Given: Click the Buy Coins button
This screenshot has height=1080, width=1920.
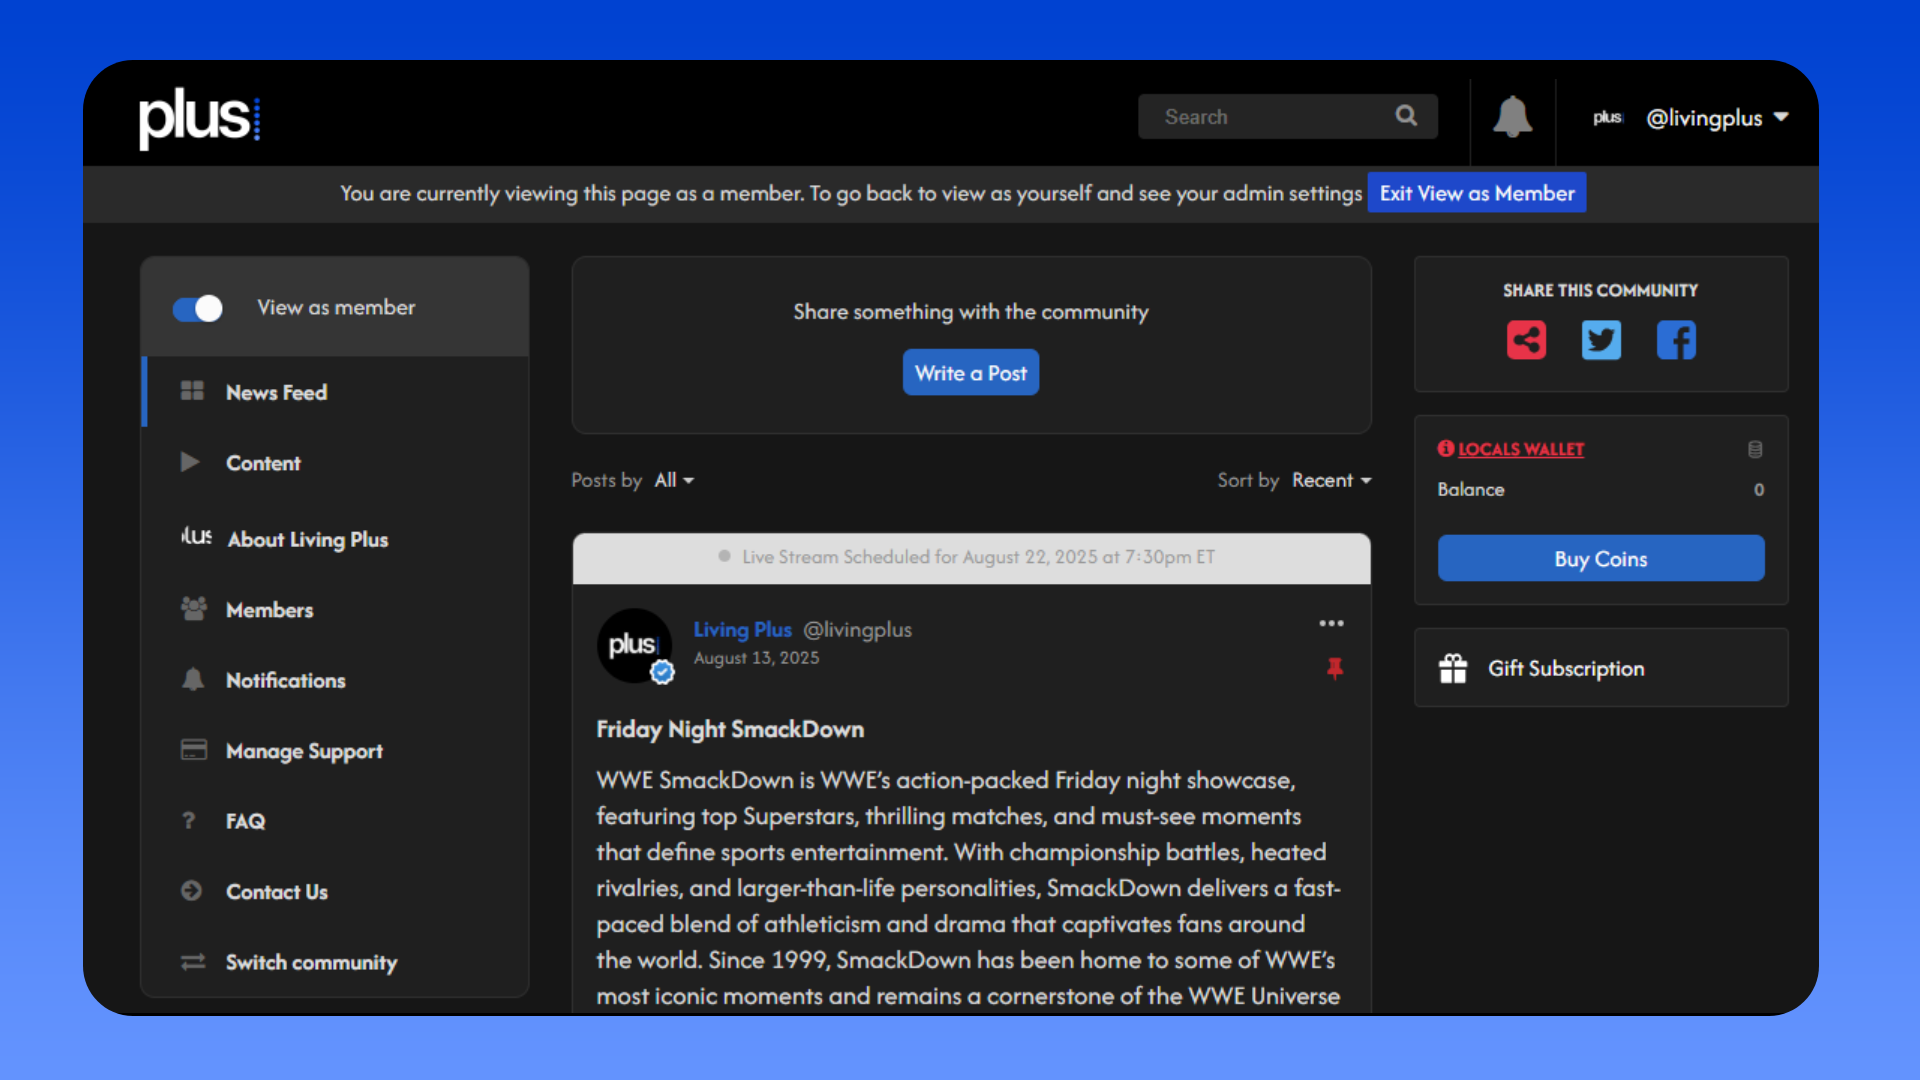Looking at the screenshot, I should point(1601,559).
